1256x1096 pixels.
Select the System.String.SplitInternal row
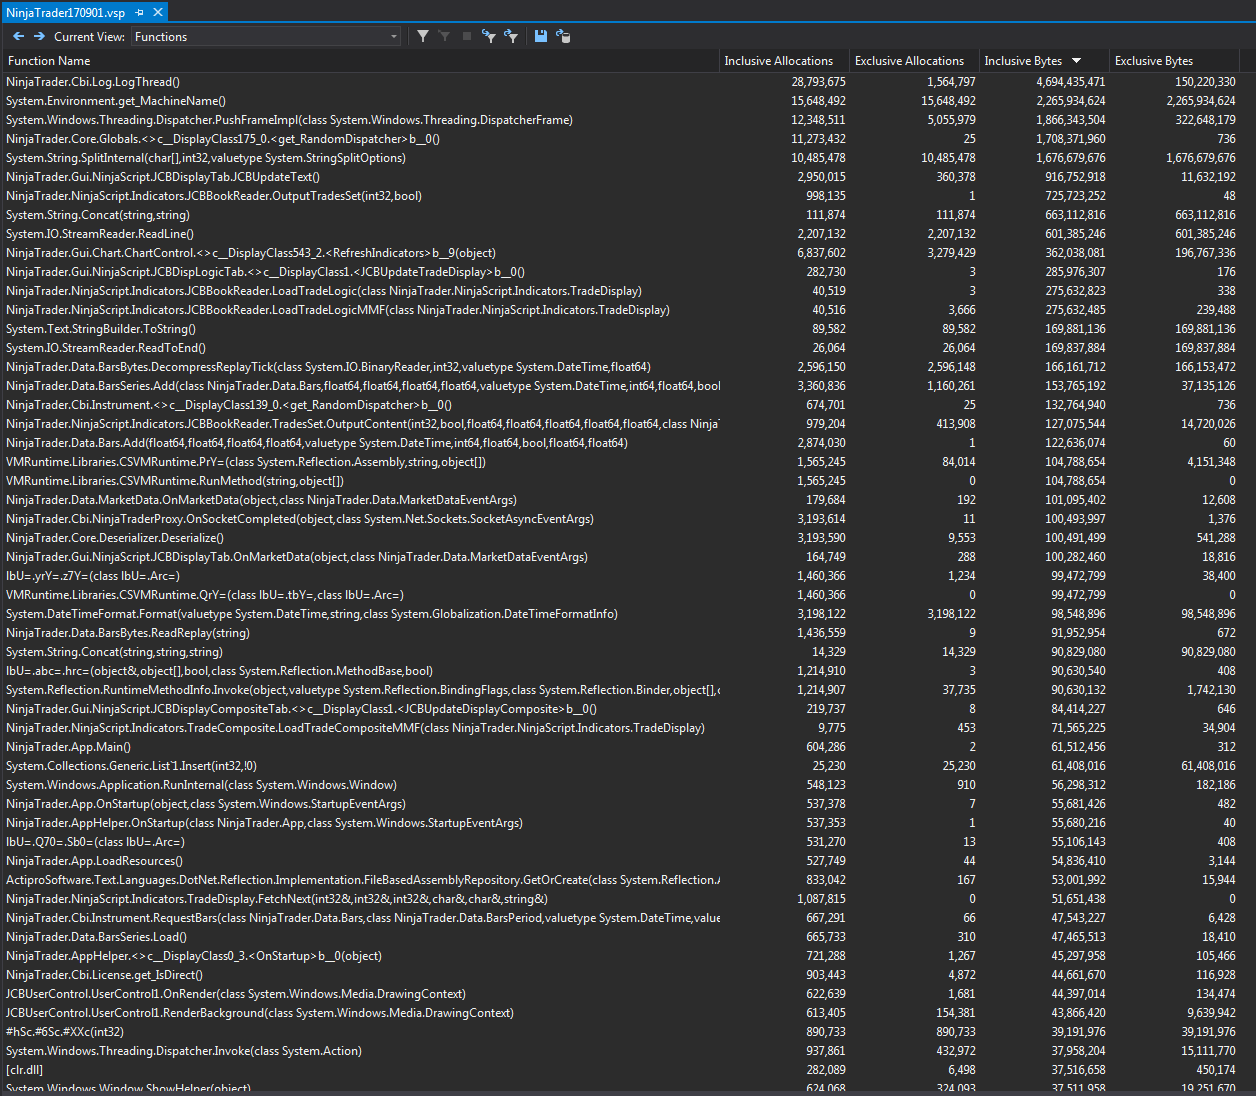[x=620, y=158]
